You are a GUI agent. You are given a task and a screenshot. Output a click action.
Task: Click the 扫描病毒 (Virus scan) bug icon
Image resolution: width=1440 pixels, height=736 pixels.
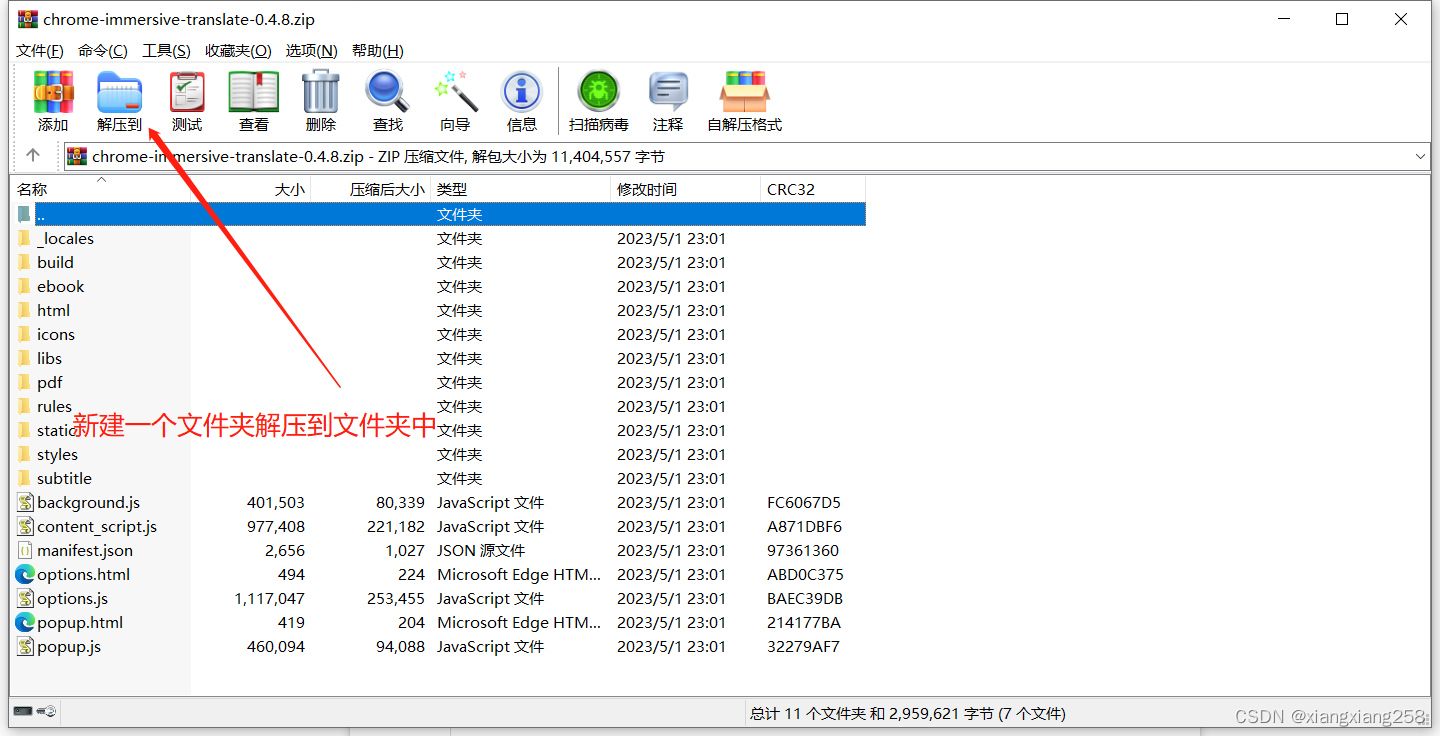tap(598, 92)
